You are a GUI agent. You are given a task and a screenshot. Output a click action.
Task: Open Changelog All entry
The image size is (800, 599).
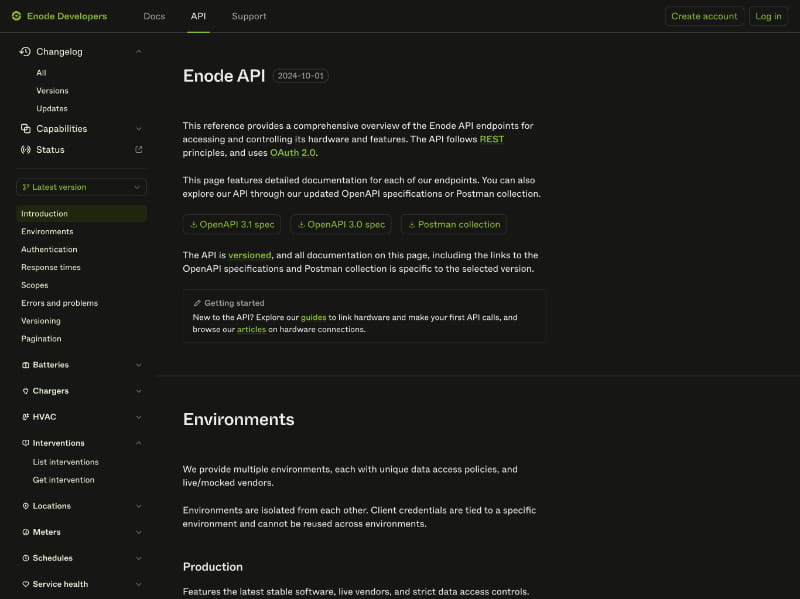coord(41,73)
